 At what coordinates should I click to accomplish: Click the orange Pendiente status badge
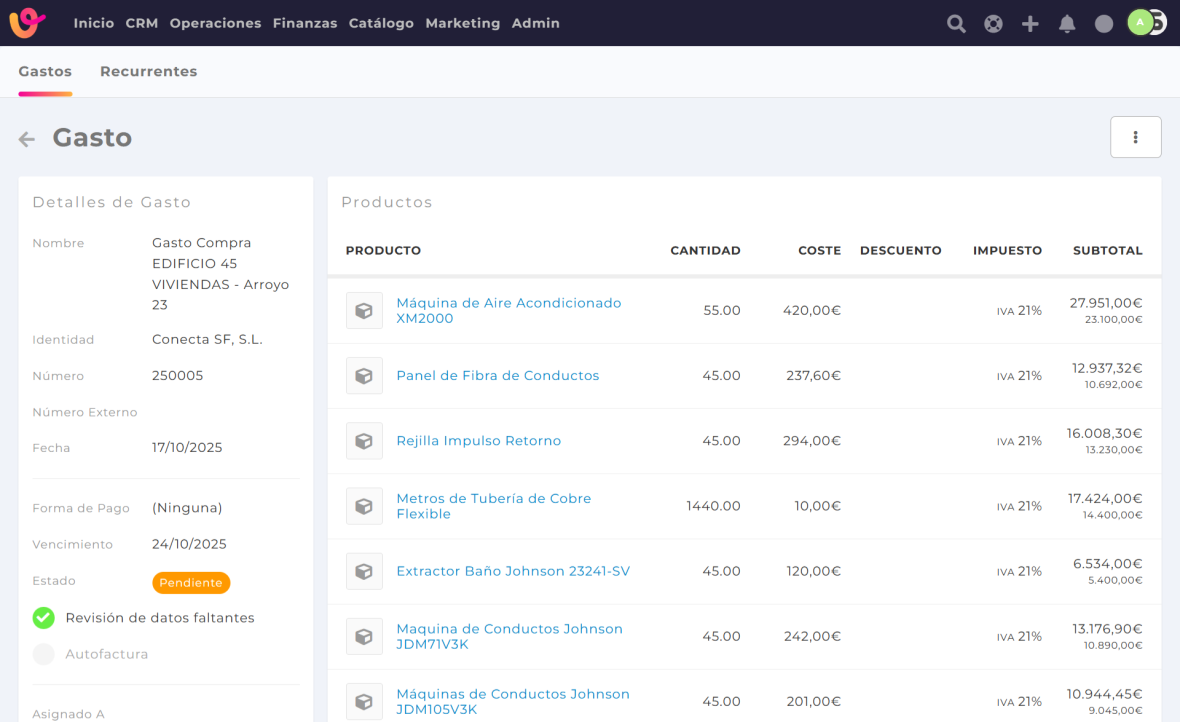pos(191,582)
